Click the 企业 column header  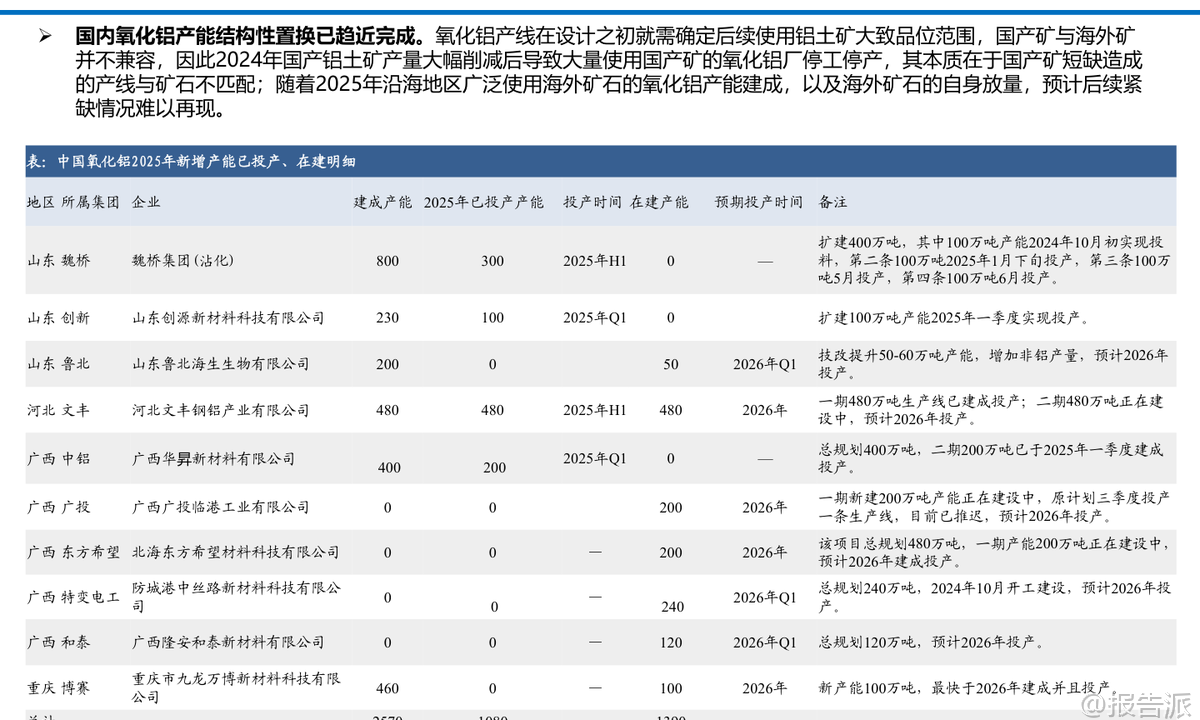point(146,202)
